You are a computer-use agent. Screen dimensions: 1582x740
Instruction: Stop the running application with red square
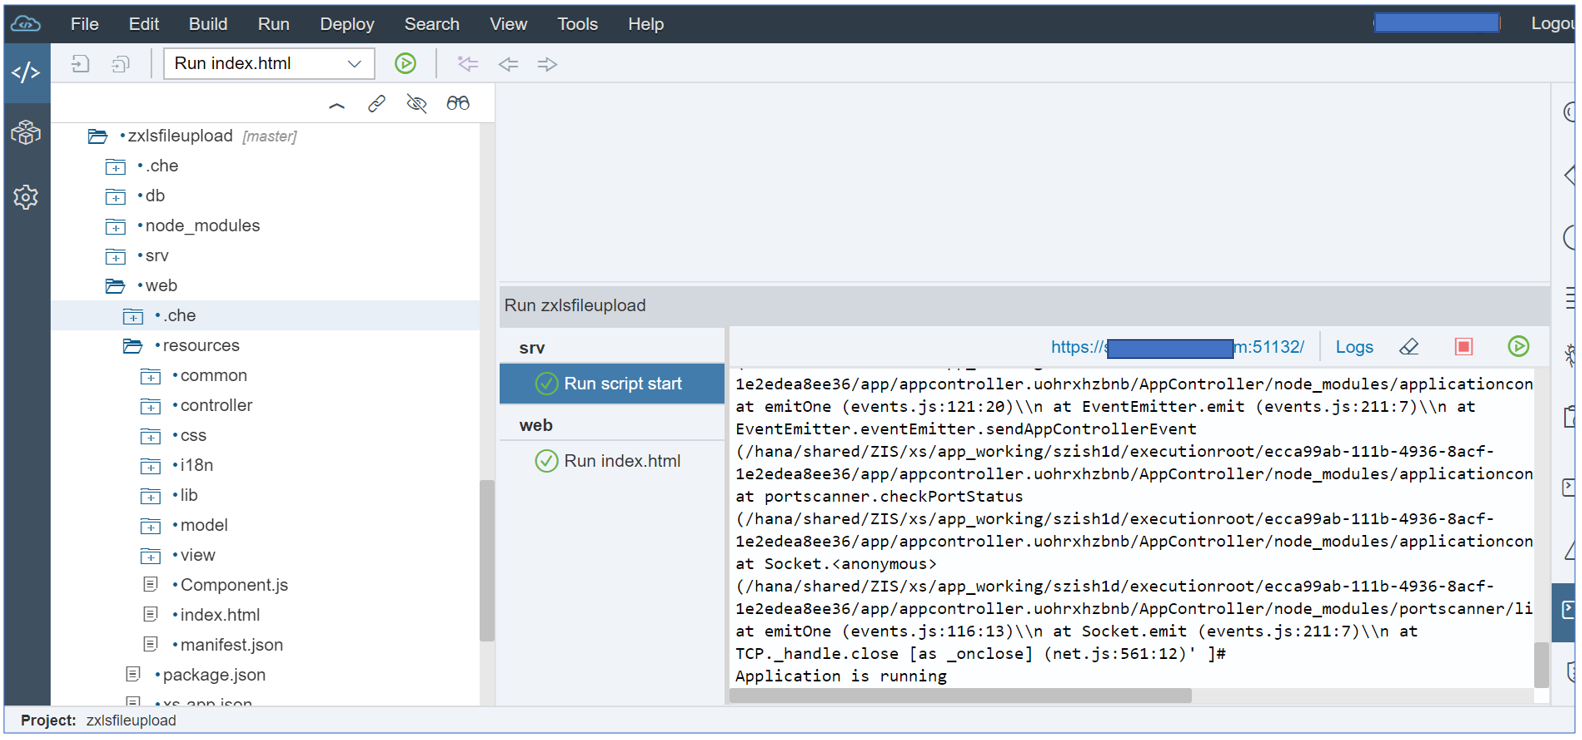tap(1463, 347)
